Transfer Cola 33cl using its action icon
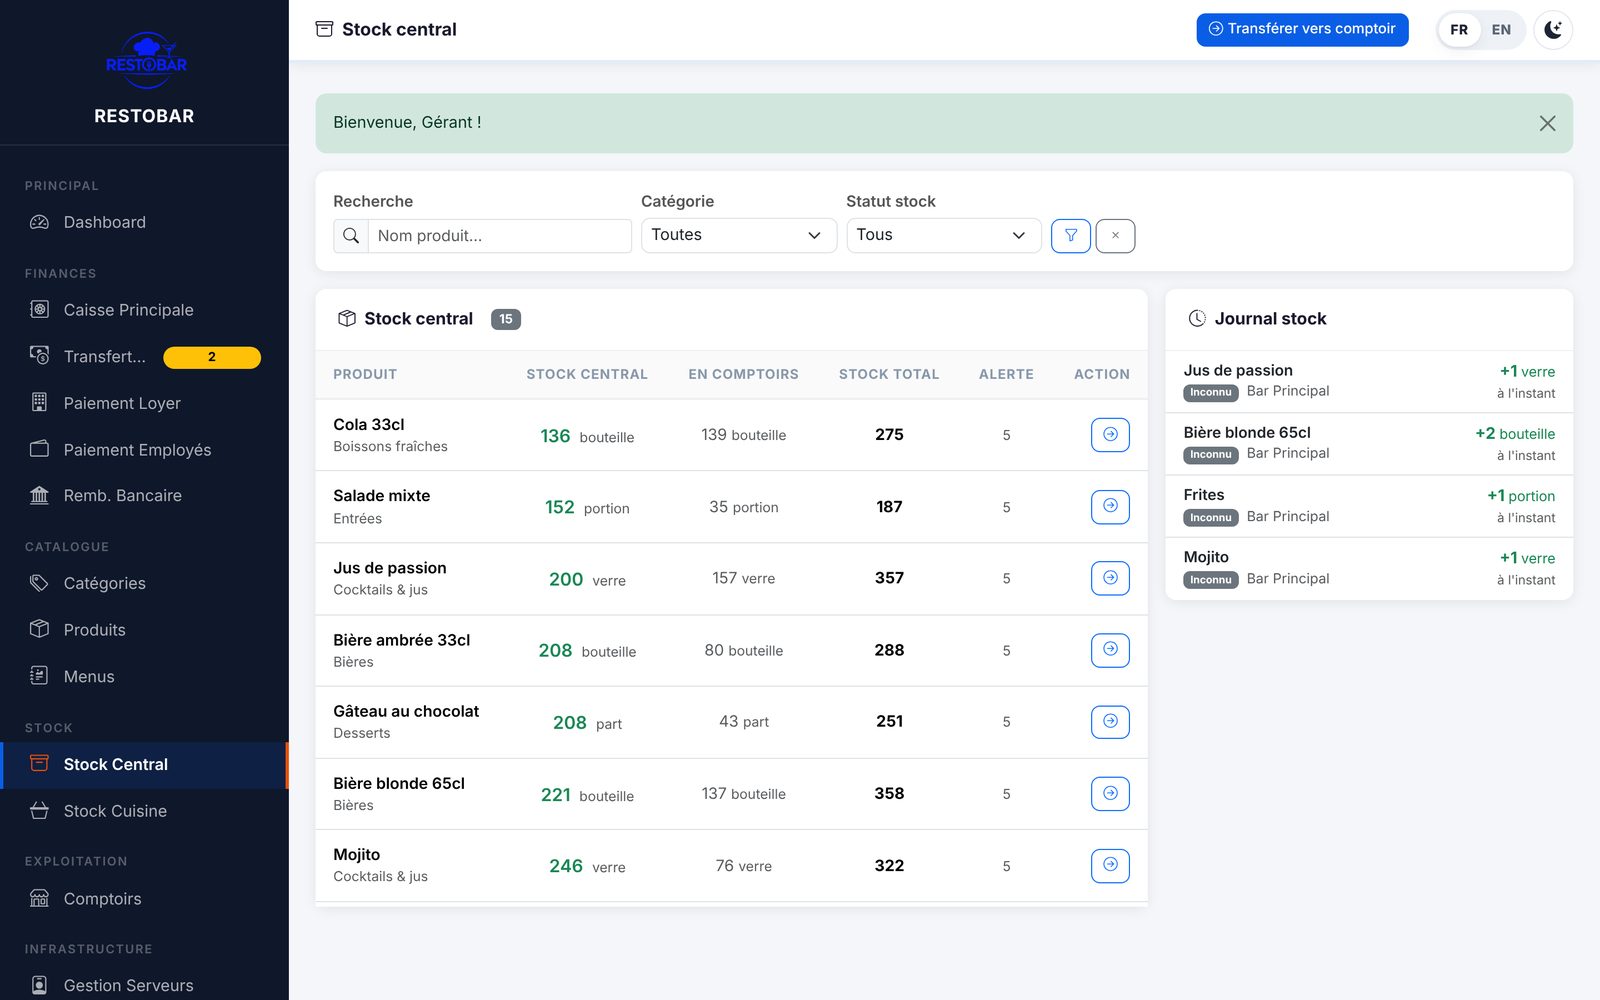This screenshot has height=1000, width=1600. tap(1110, 435)
